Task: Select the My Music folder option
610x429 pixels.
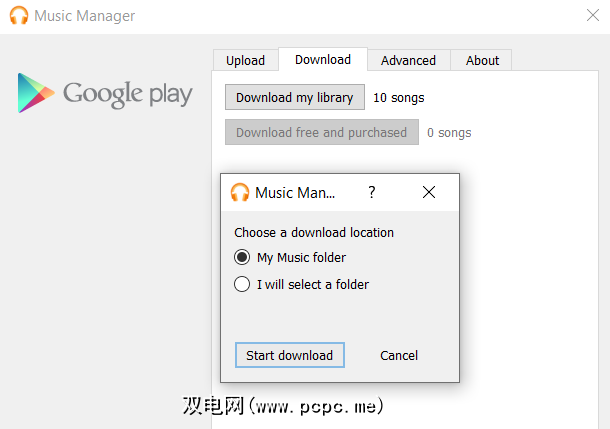Action: point(242,258)
